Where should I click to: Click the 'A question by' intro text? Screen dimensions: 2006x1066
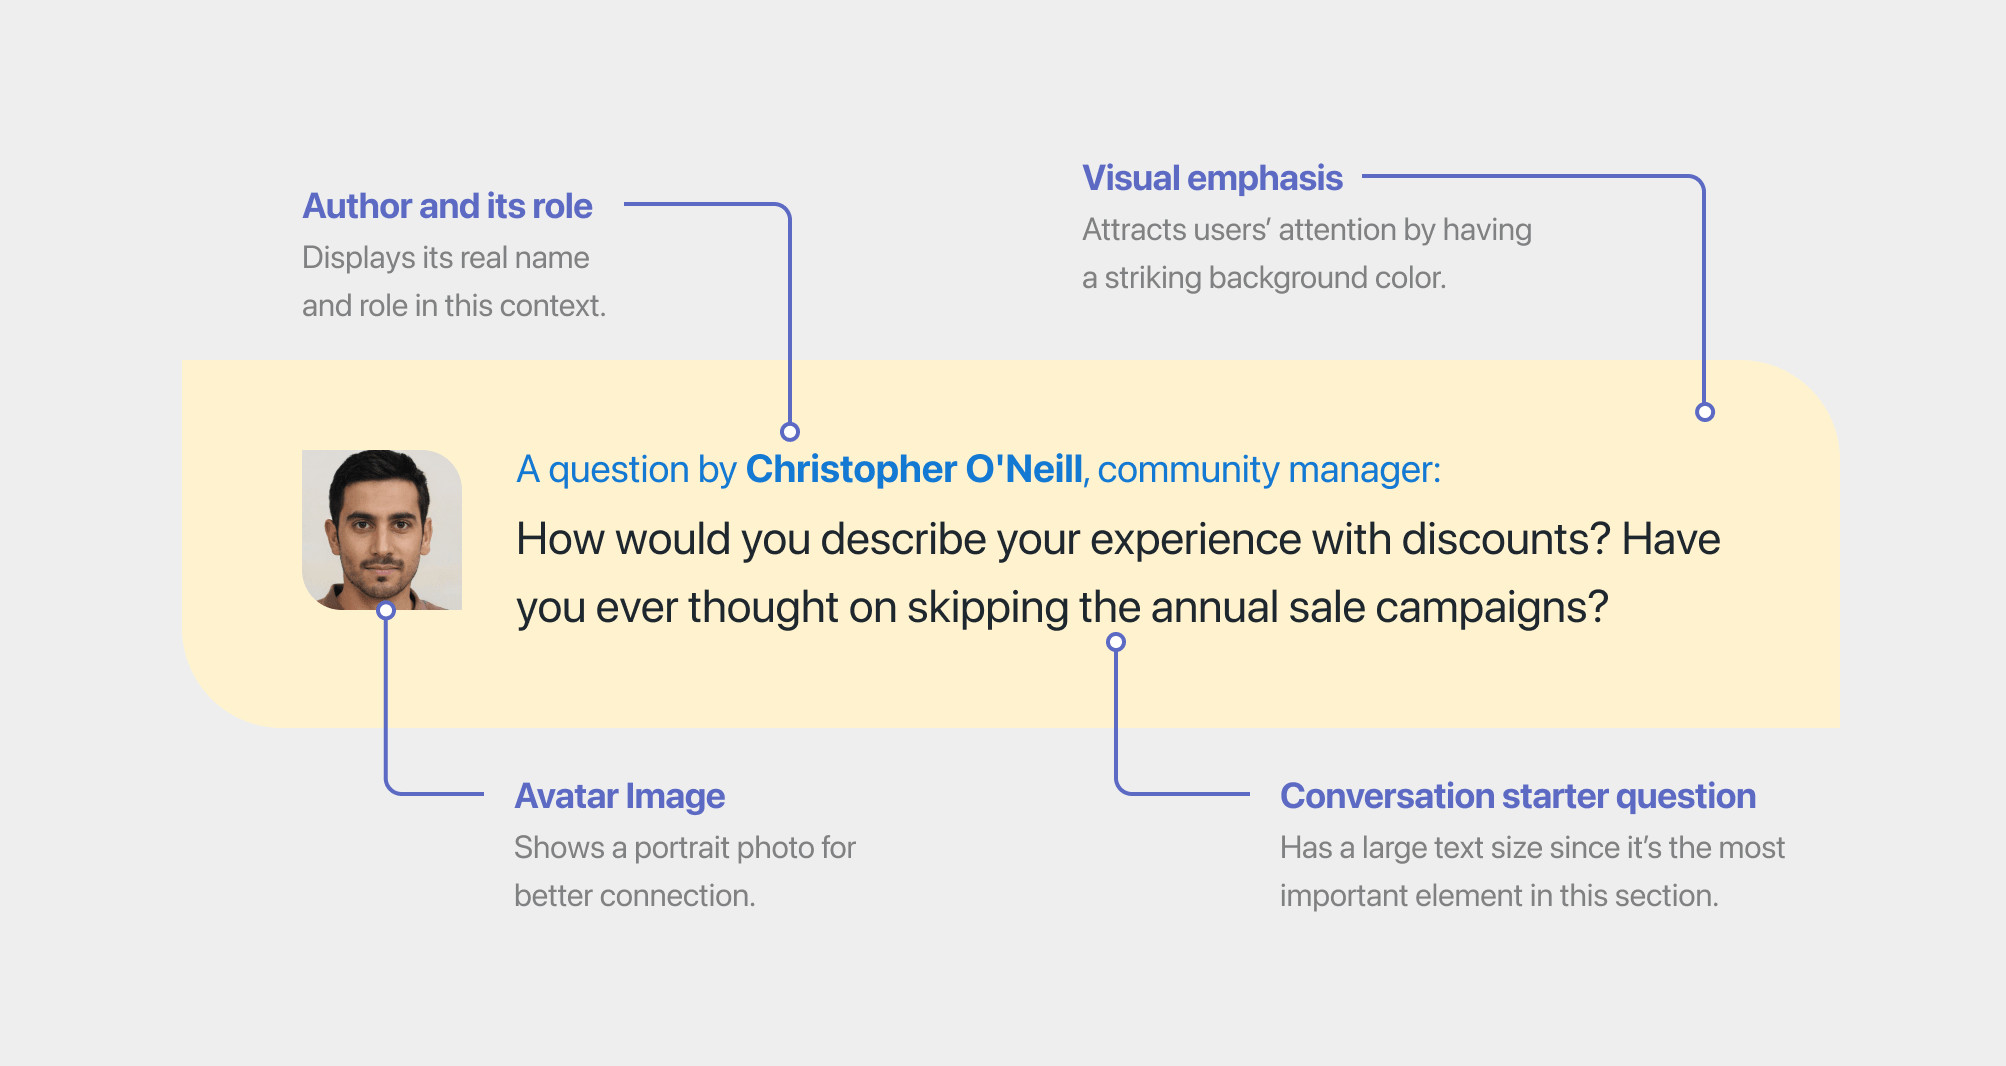tap(627, 469)
